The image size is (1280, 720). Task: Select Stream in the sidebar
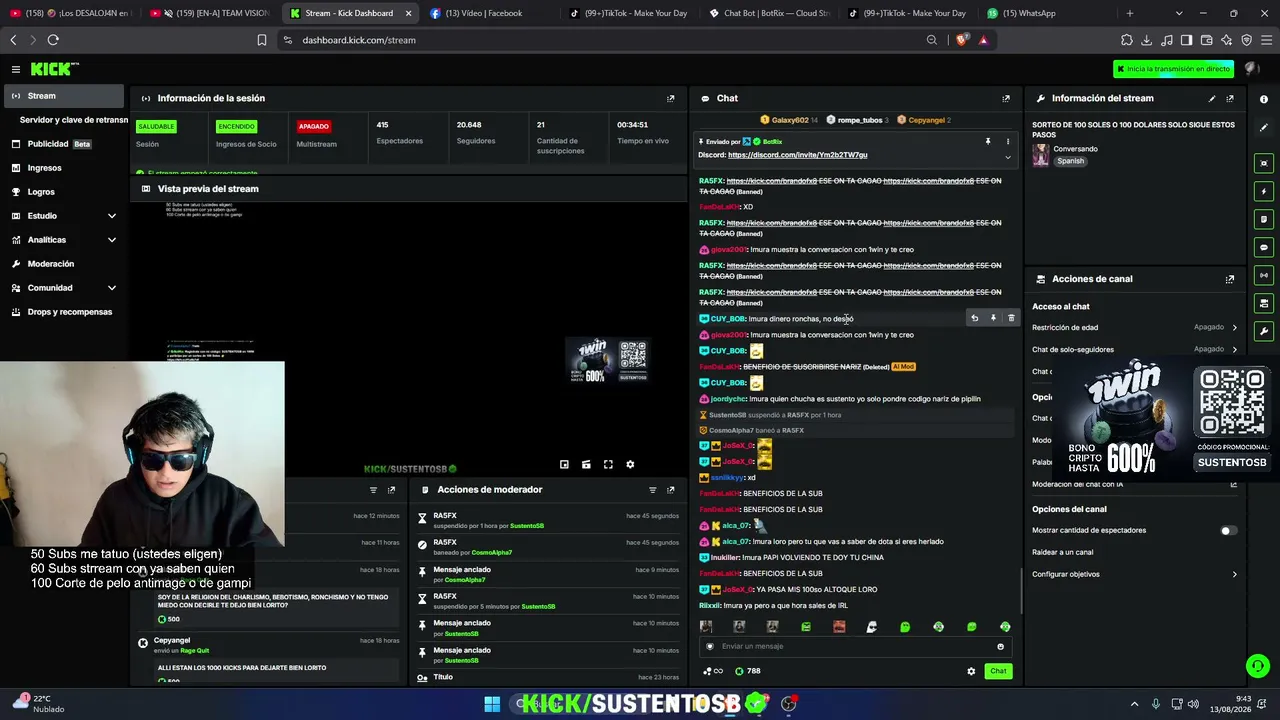(65, 96)
